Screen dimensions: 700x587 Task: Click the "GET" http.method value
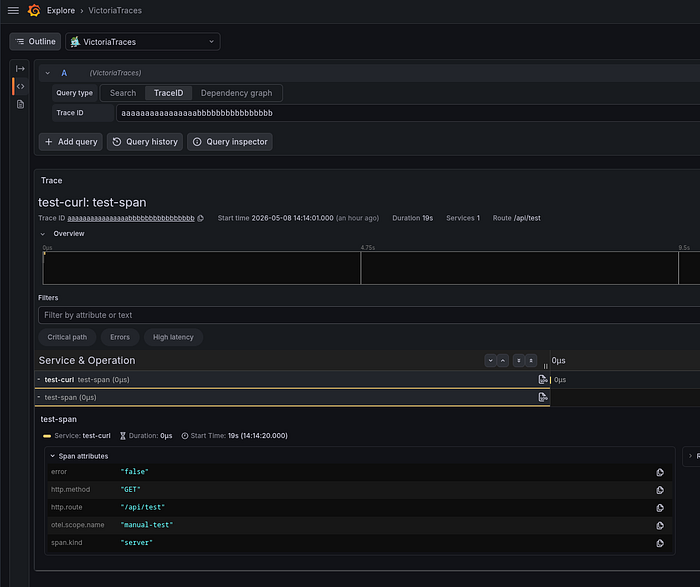pos(130,490)
